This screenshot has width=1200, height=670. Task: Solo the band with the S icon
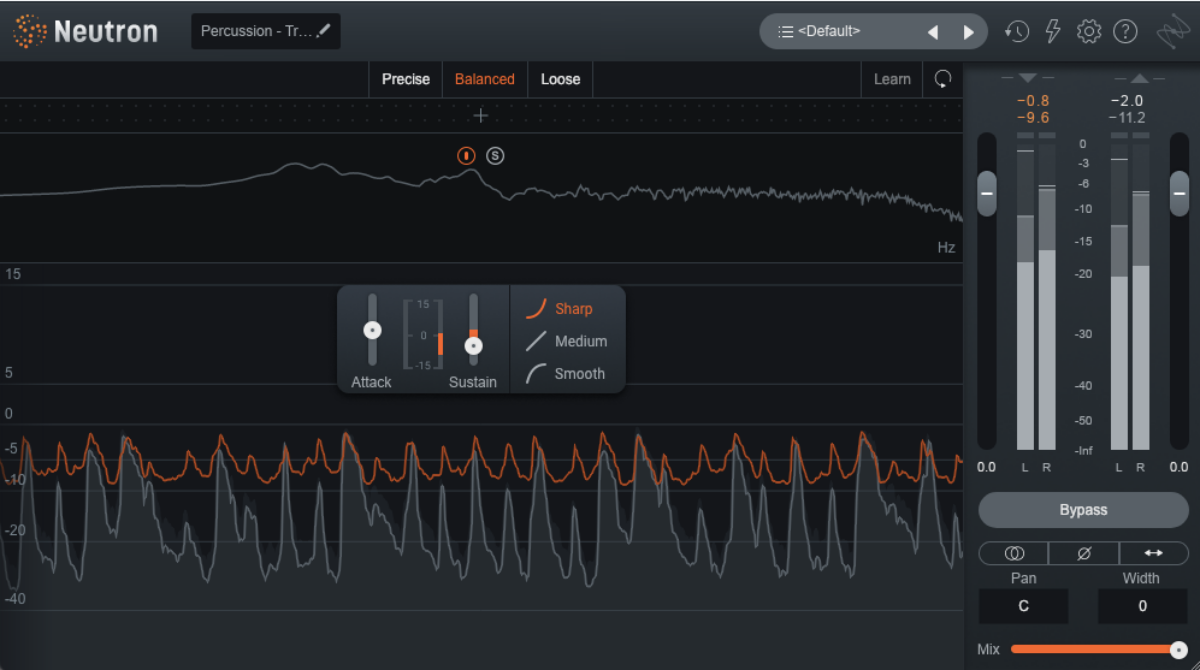(495, 155)
